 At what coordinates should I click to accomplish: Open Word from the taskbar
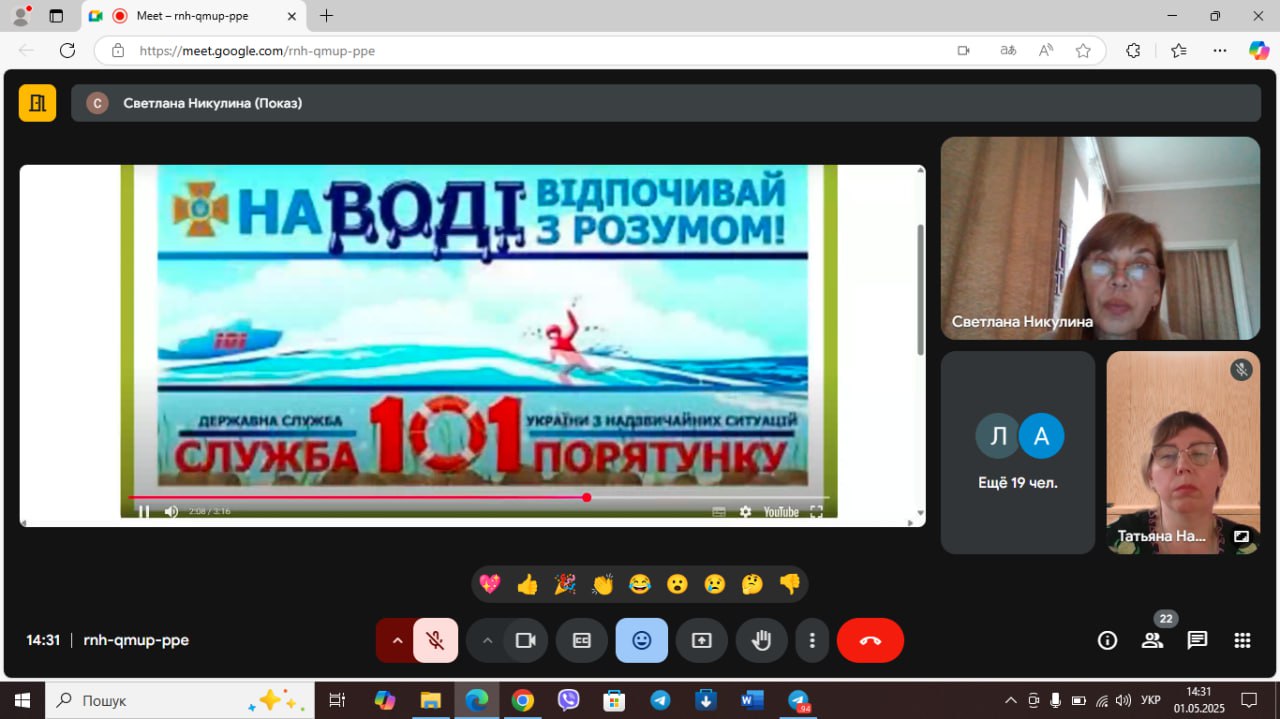(752, 700)
